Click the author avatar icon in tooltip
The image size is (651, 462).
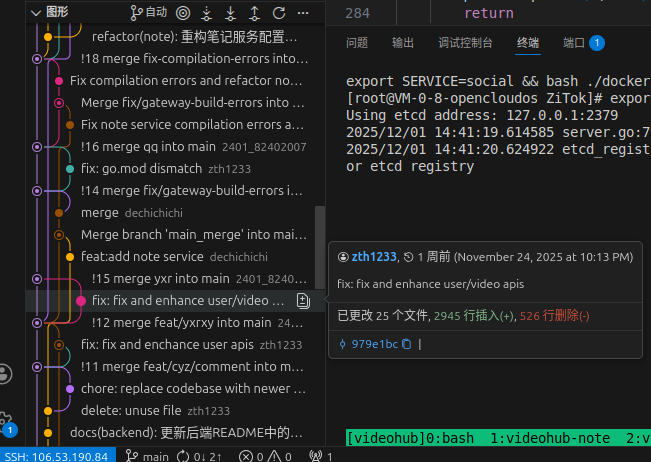[x=343, y=257]
